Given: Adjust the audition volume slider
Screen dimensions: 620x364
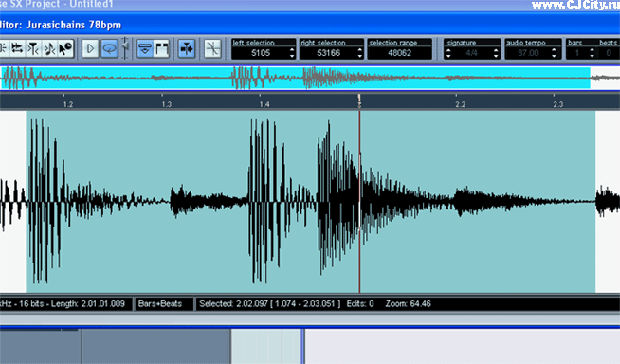Looking at the screenshot, I should (x=125, y=48).
